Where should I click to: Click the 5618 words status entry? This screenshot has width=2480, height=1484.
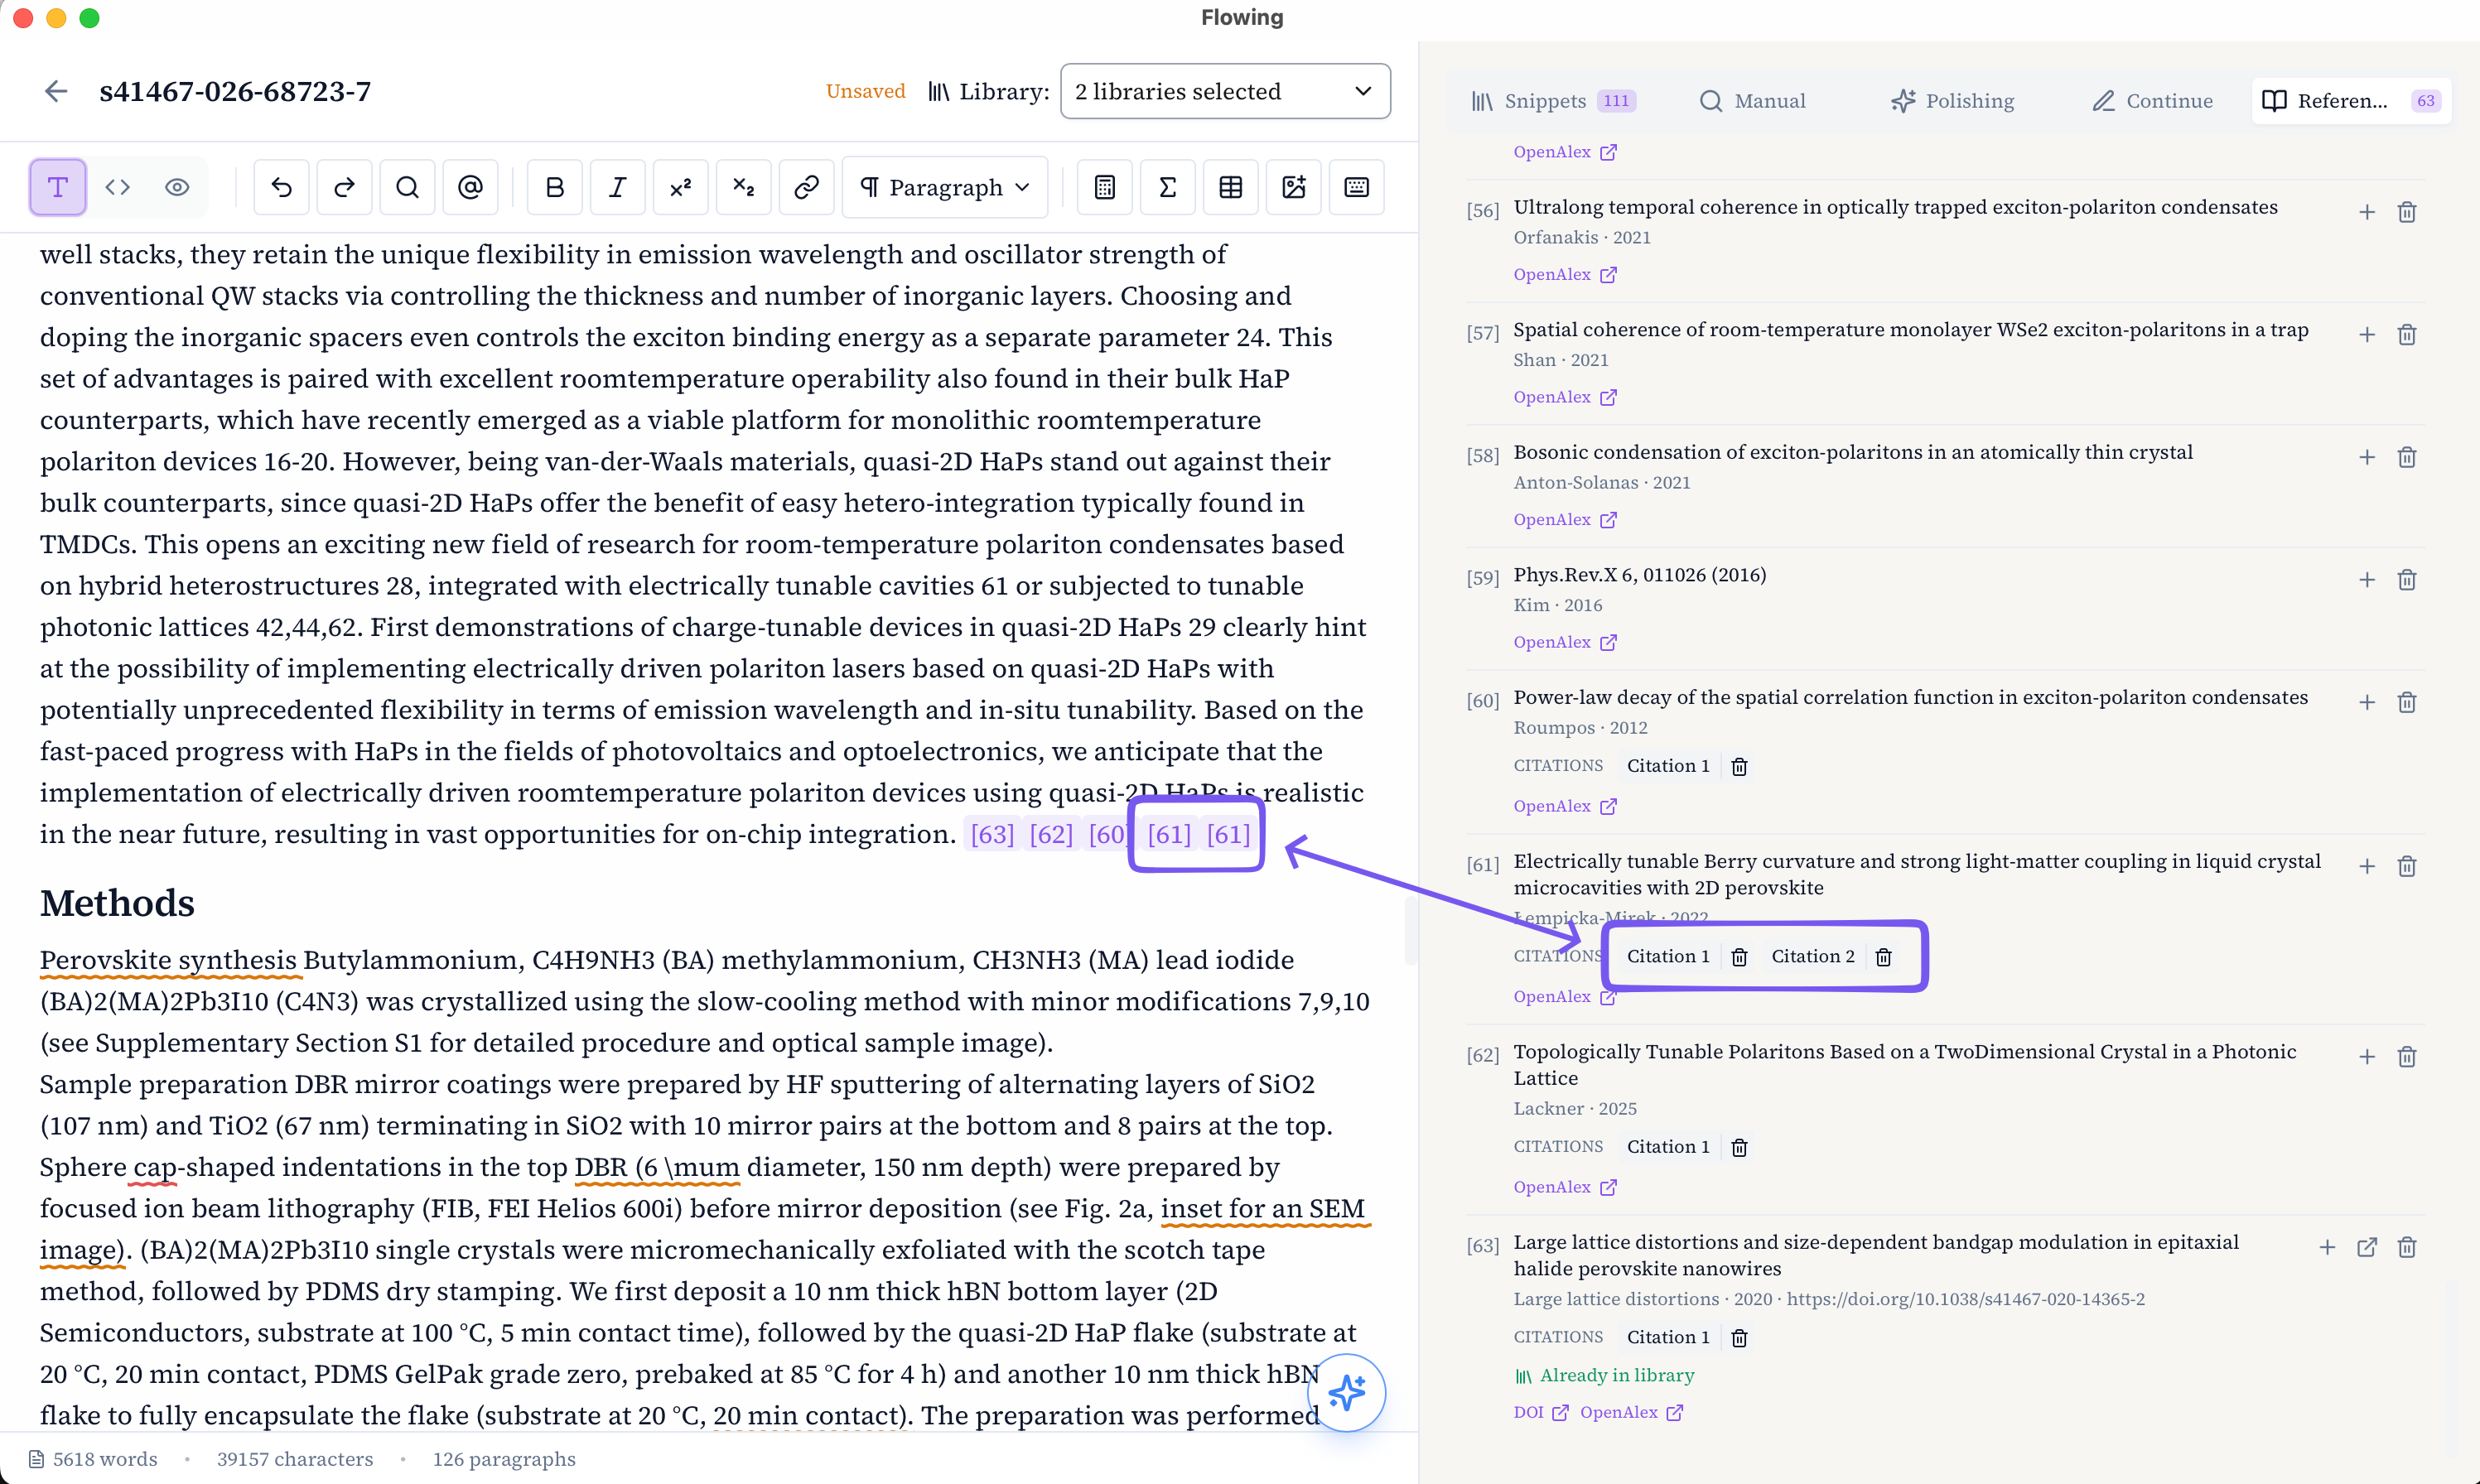[93, 1459]
